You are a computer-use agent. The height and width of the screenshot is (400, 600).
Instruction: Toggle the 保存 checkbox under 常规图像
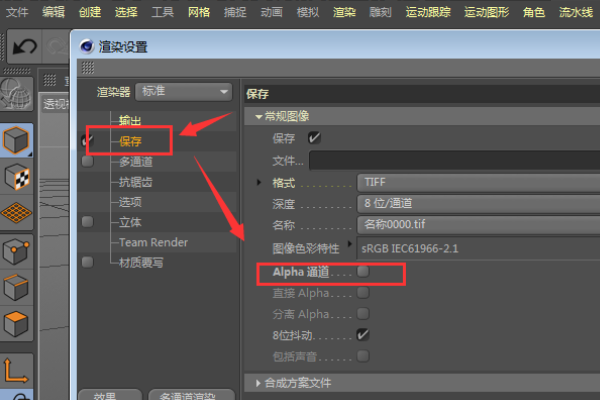point(314,138)
